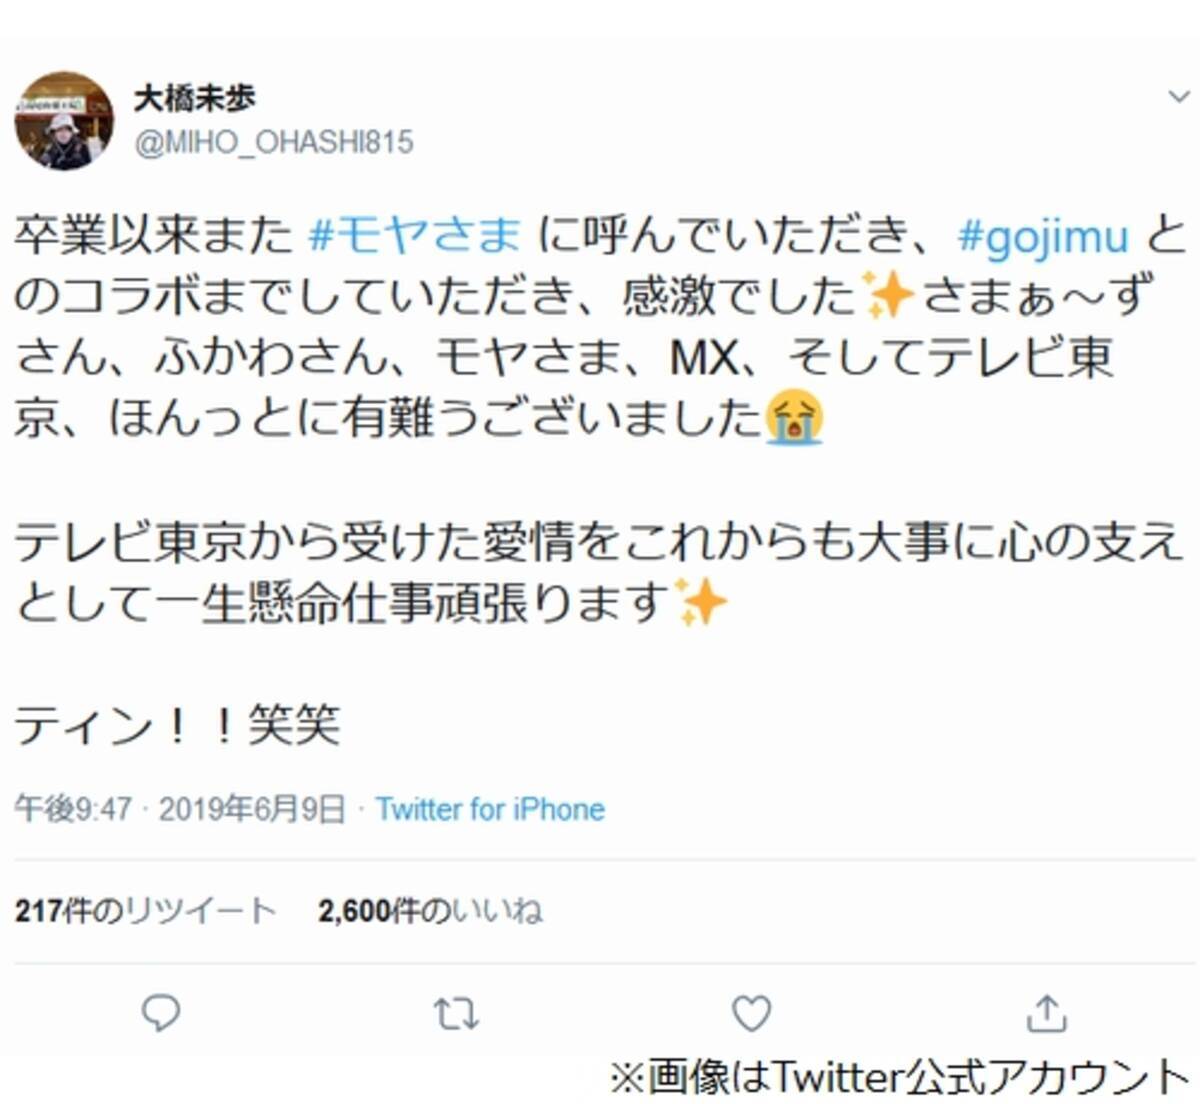The image size is (1200, 1104).
Task: View the 2,600件のいいね list
Action: click(x=430, y=910)
